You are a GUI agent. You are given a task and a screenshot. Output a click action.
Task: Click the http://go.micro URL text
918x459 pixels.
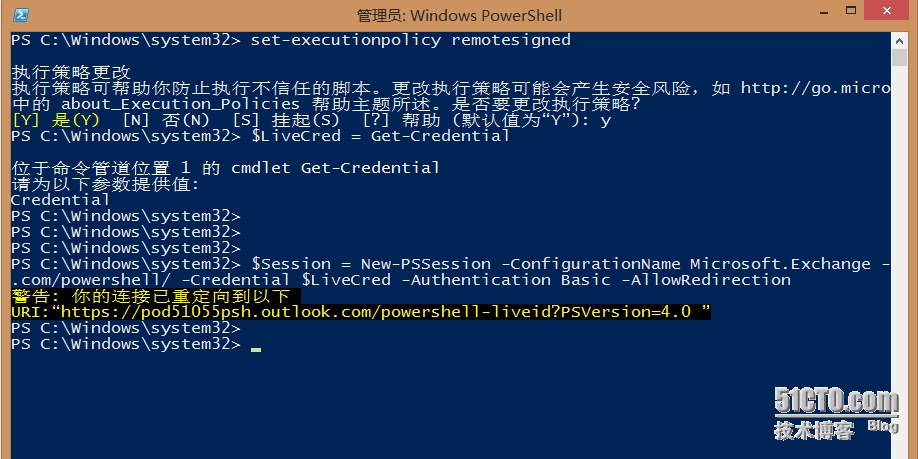815,88
